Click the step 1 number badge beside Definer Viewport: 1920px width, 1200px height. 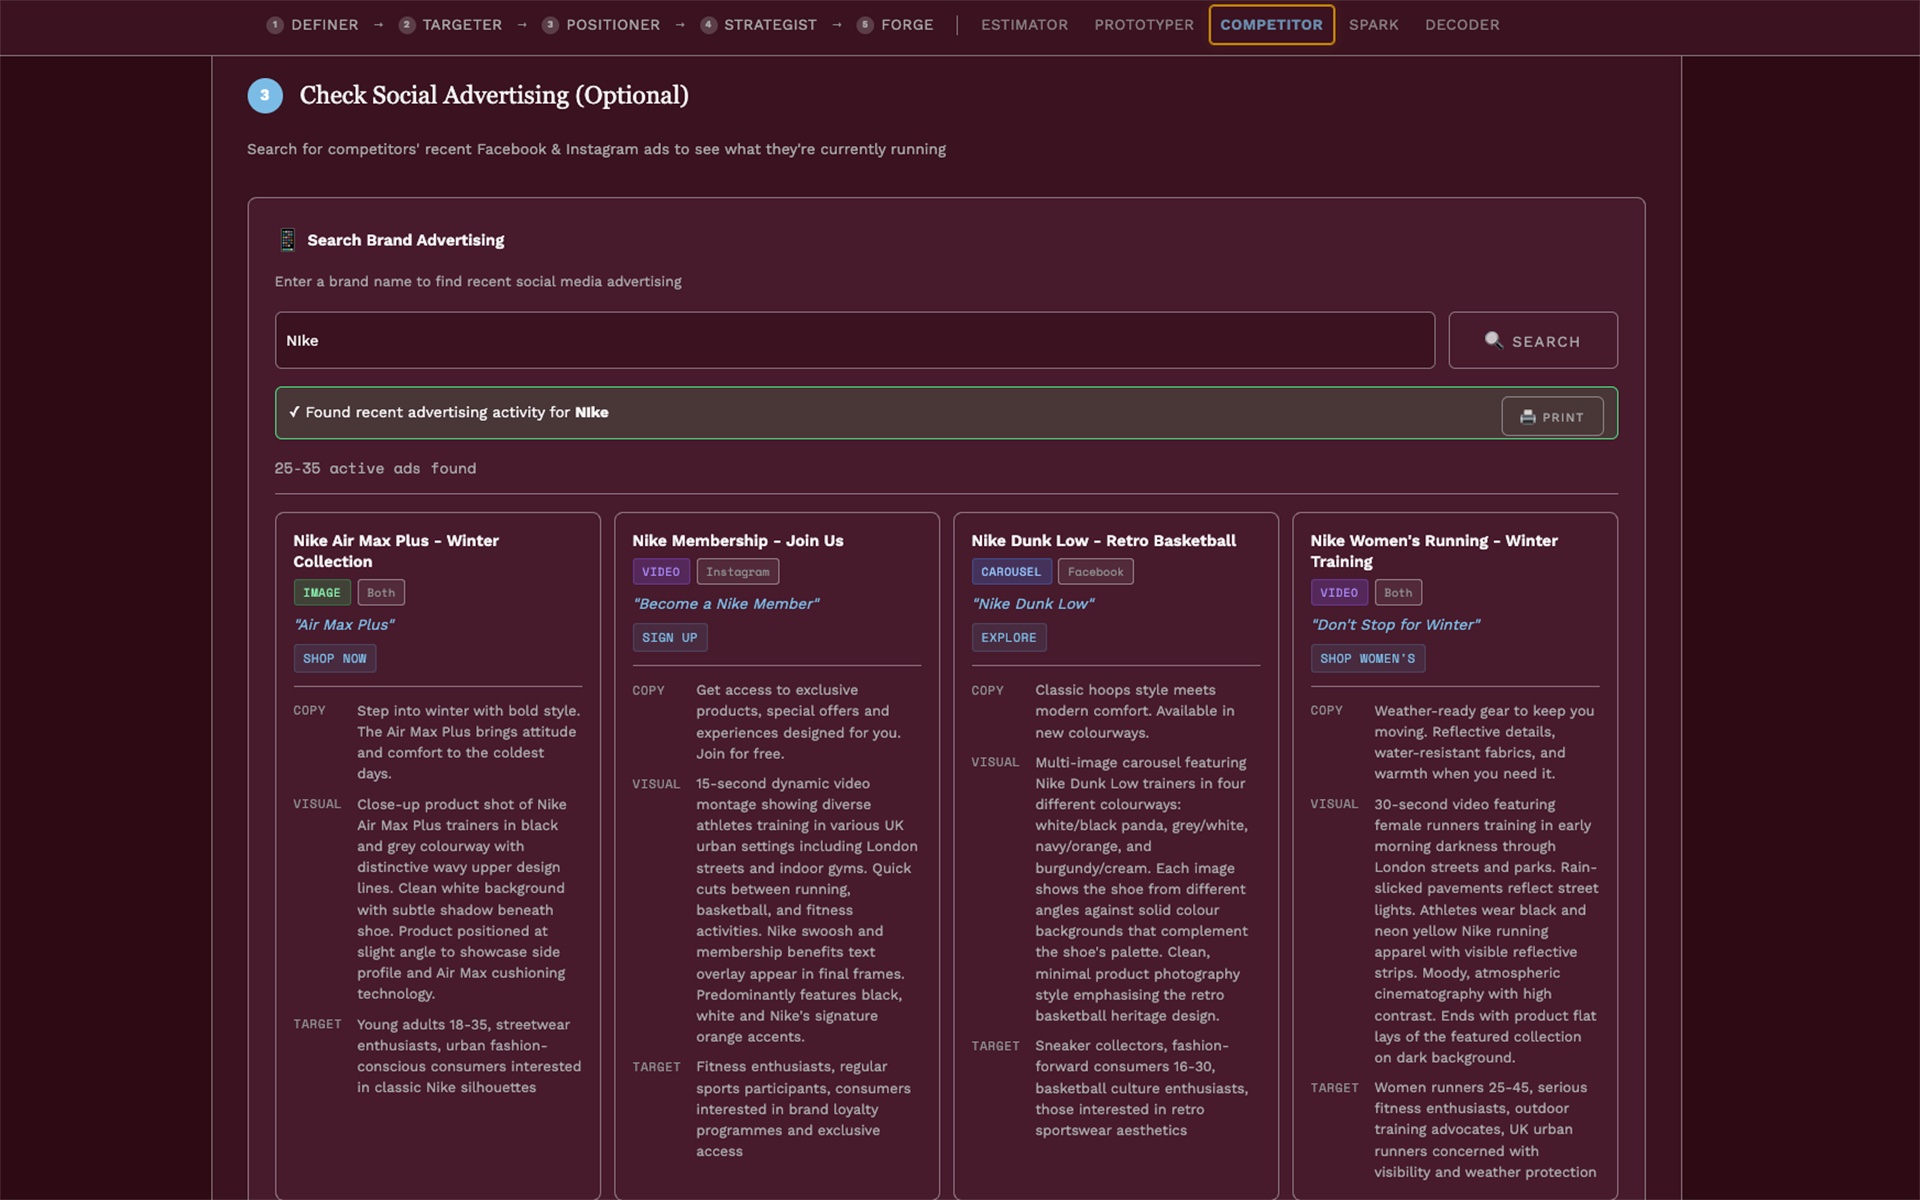275,25
